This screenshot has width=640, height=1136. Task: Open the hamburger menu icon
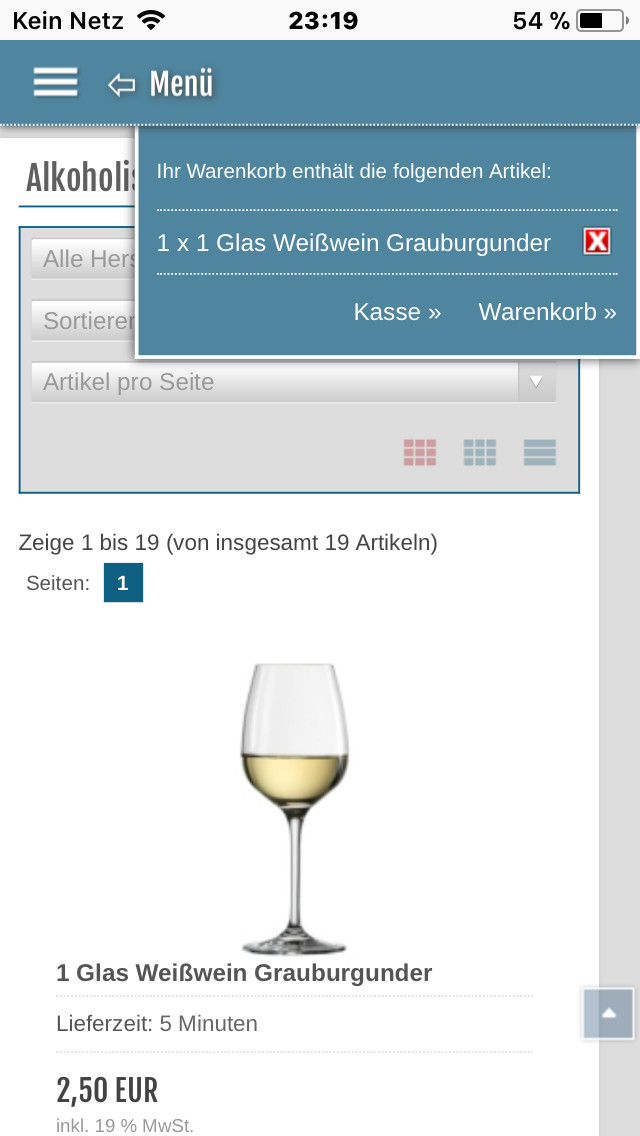(55, 82)
